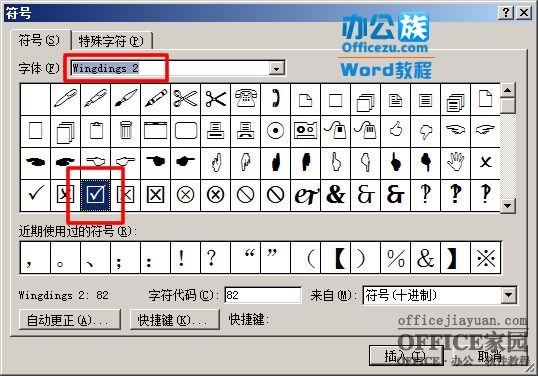Image resolution: width=538 pixels, height=376 pixels.
Task: Click the dialog help question mark button
Action: tap(506, 13)
